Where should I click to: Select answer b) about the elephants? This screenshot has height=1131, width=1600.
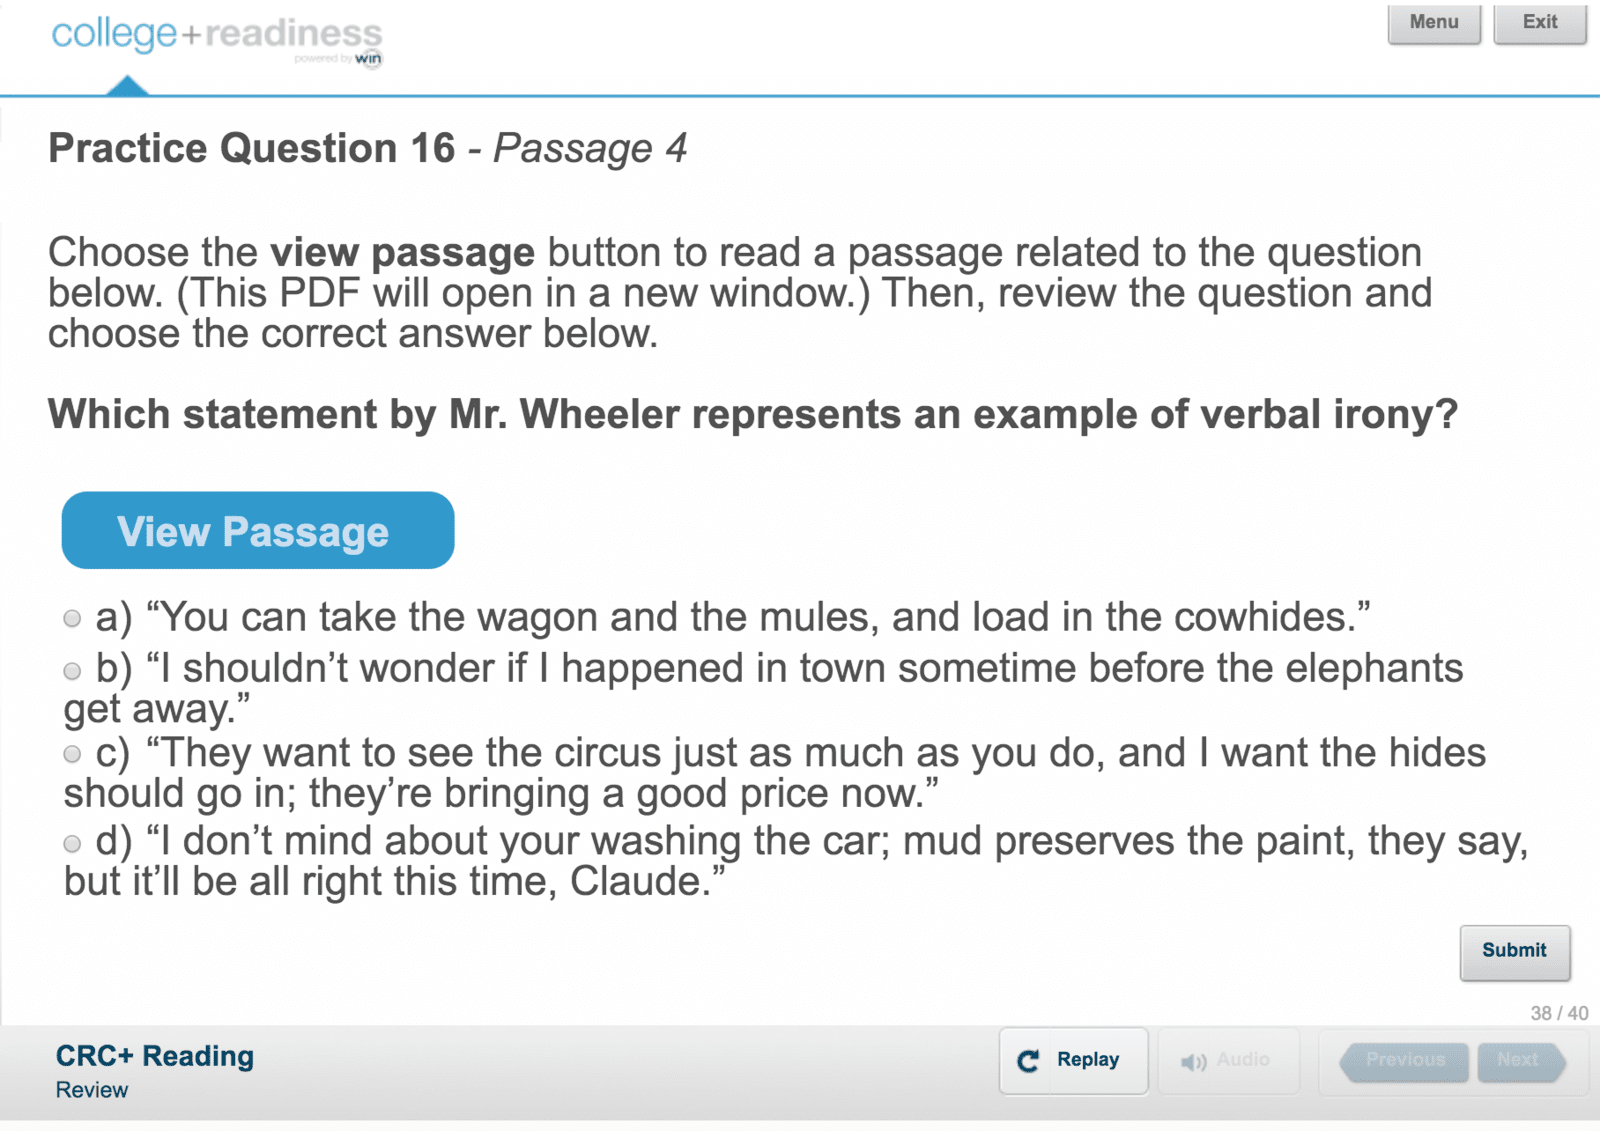pyautogui.click(x=72, y=671)
